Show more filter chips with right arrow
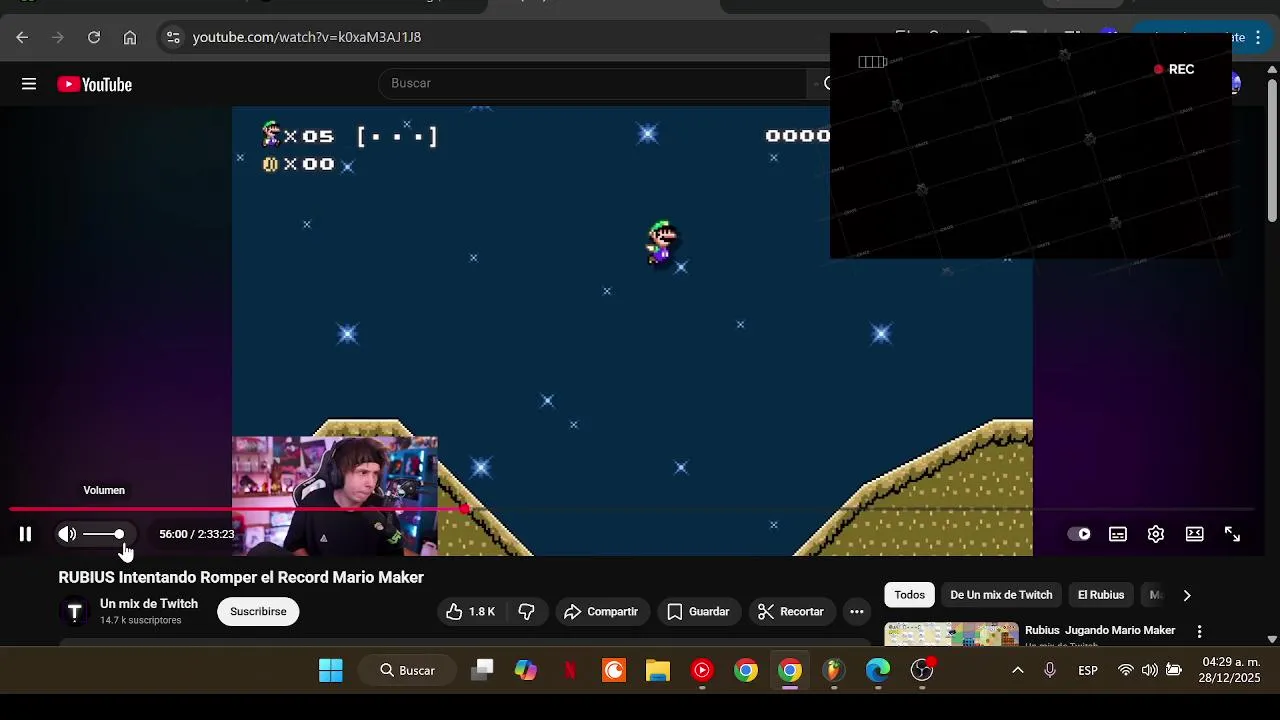Screen dimensions: 1280x720 pyautogui.click(x=1187, y=595)
